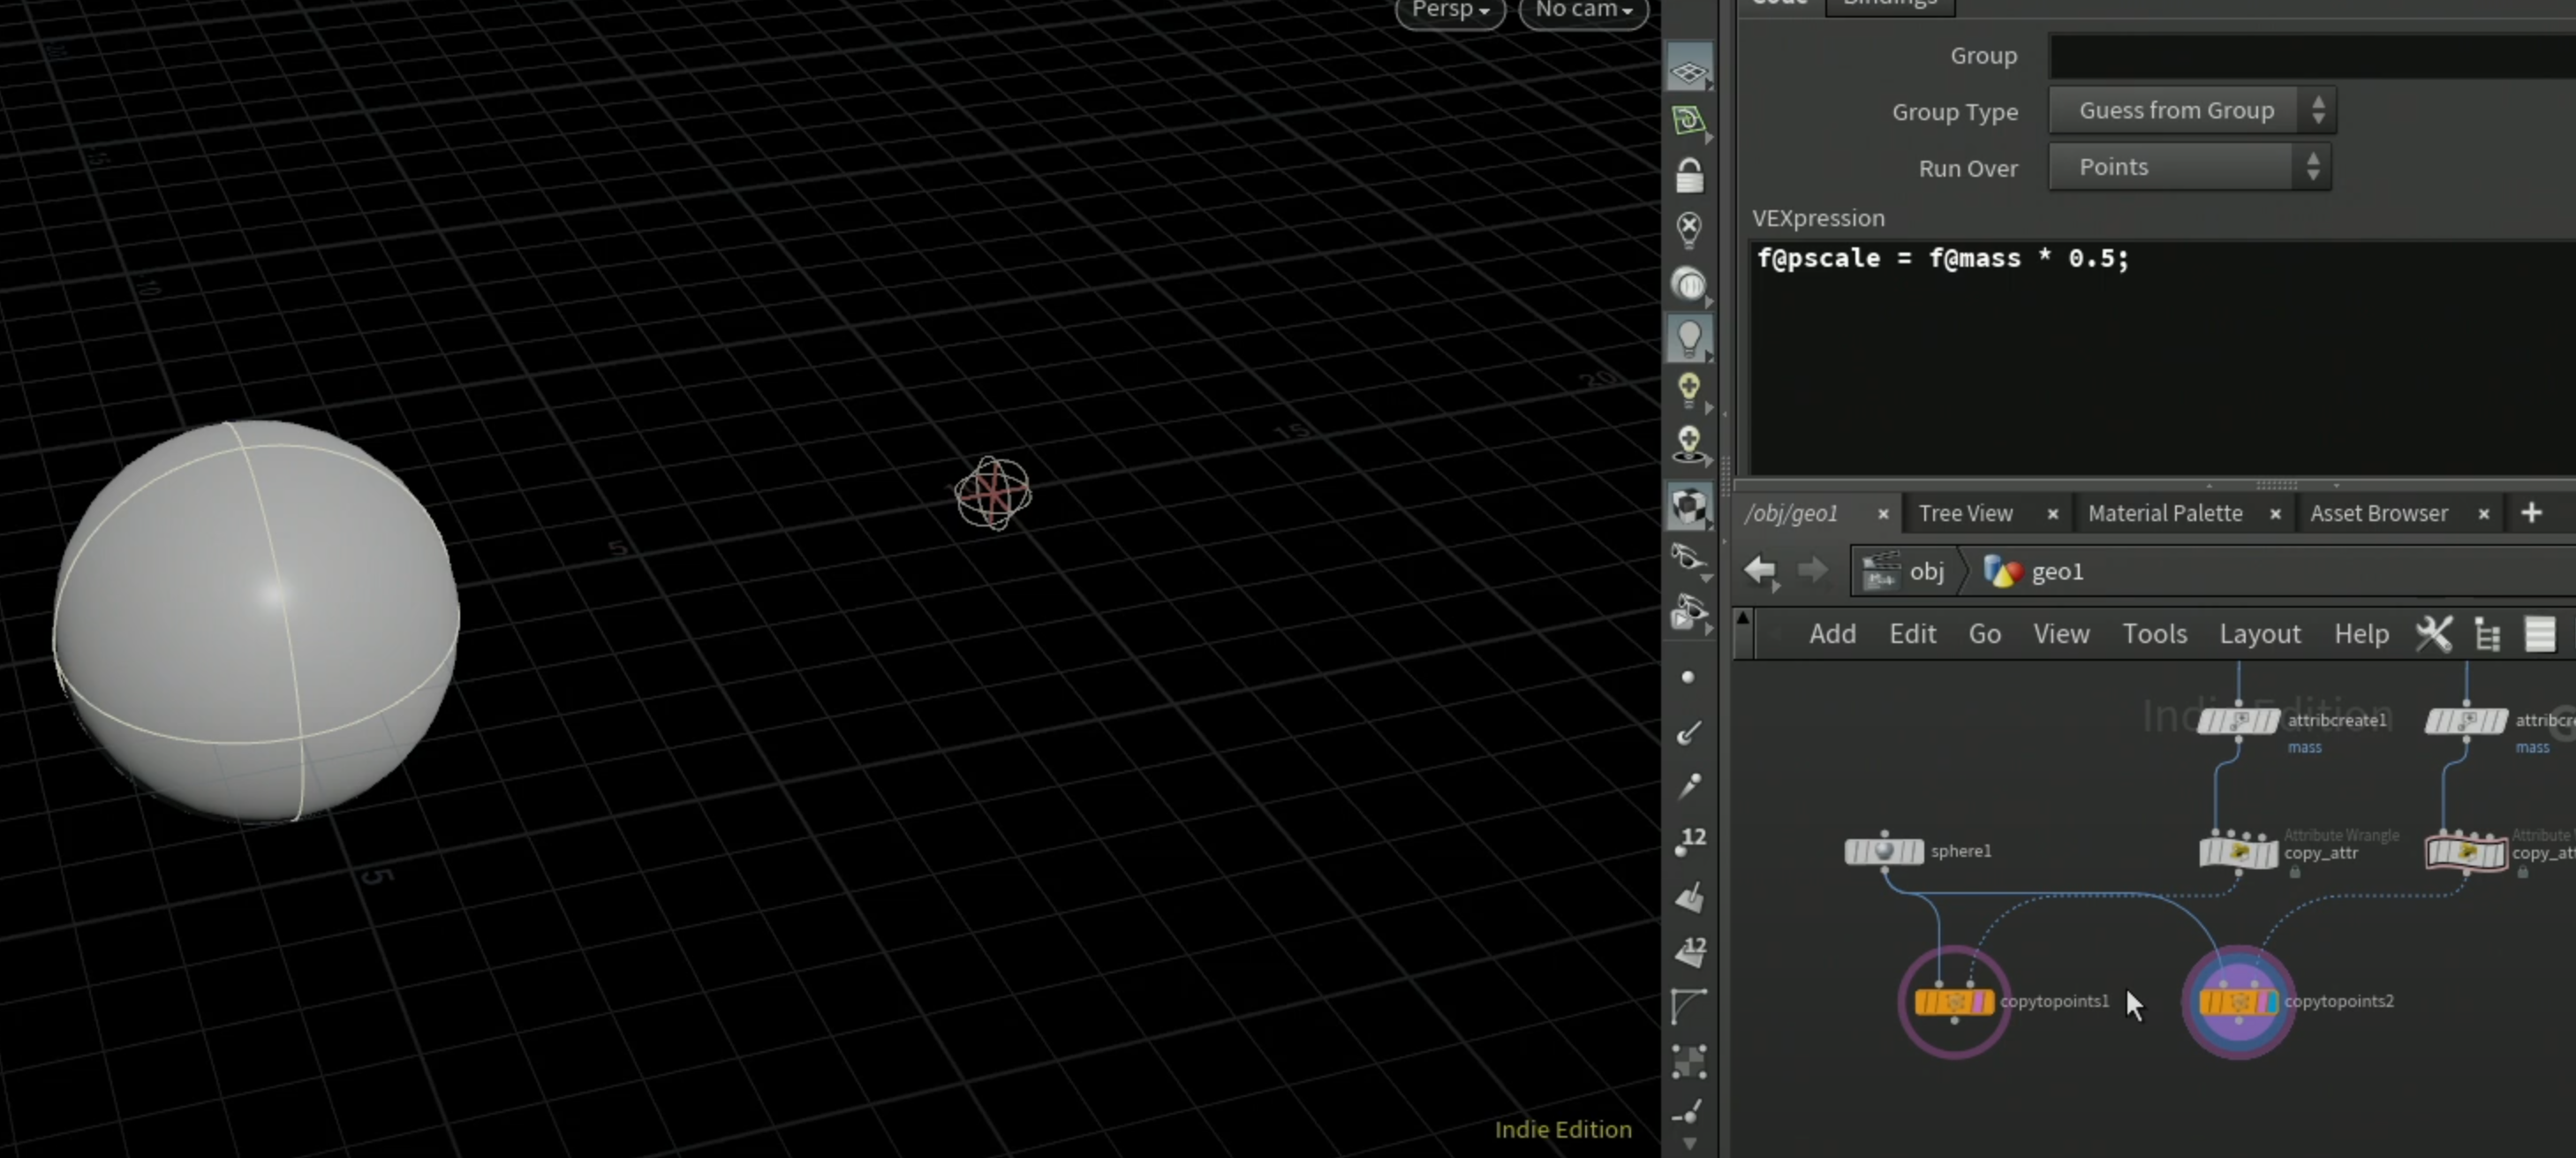Switch to the Tree View tab
This screenshot has height=1158, width=2576.
tap(1965, 513)
